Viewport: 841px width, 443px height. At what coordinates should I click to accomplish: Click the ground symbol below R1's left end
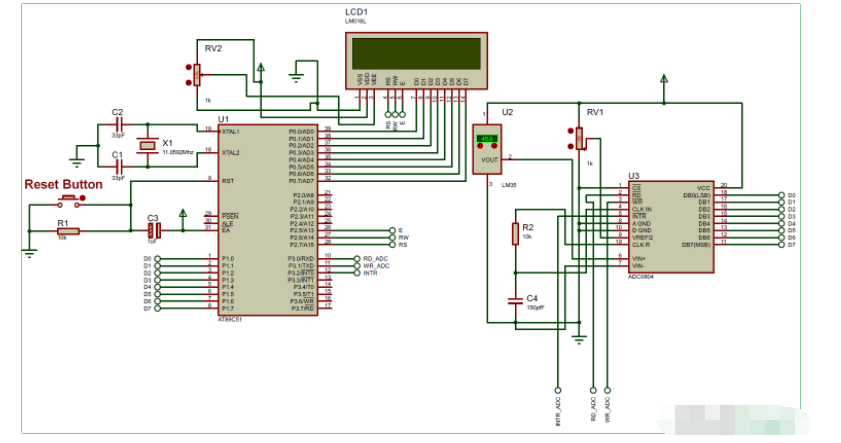[29, 254]
